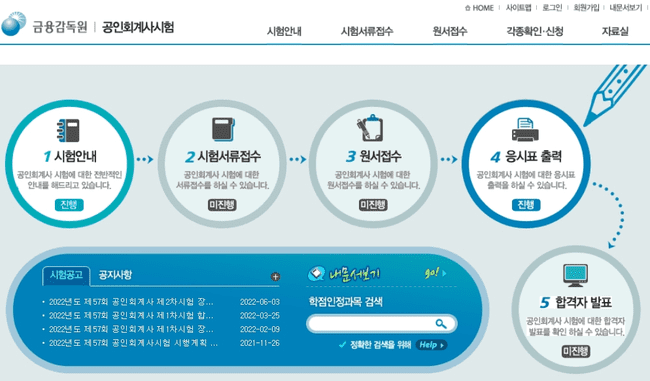
Task: Open the notebook icon above 시험안내
Action: 68,130
